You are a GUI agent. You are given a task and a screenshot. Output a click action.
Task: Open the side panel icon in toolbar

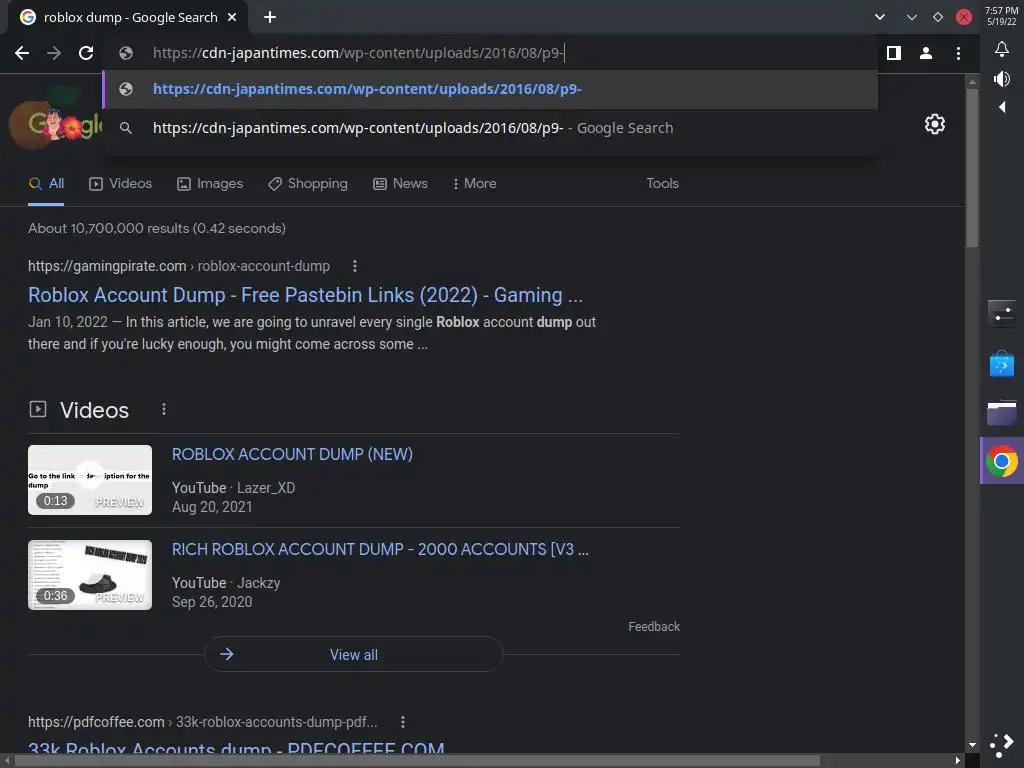tap(894, 53)
